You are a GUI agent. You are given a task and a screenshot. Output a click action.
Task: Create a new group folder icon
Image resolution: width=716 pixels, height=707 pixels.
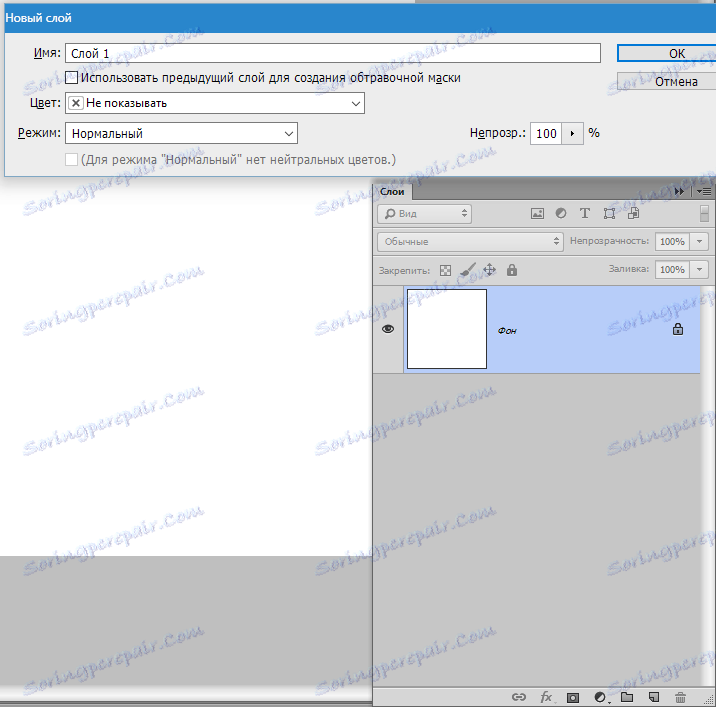click(x=627, y=697)
